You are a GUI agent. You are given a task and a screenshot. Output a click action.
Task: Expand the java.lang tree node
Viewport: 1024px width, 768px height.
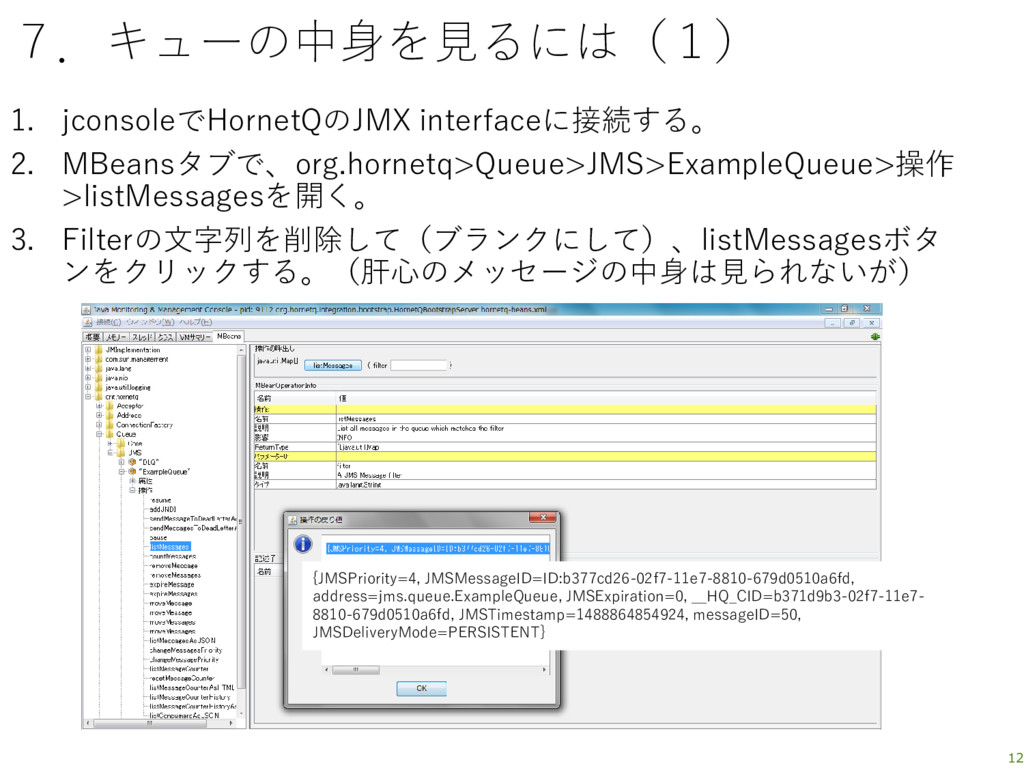click(x=88, y=368)
